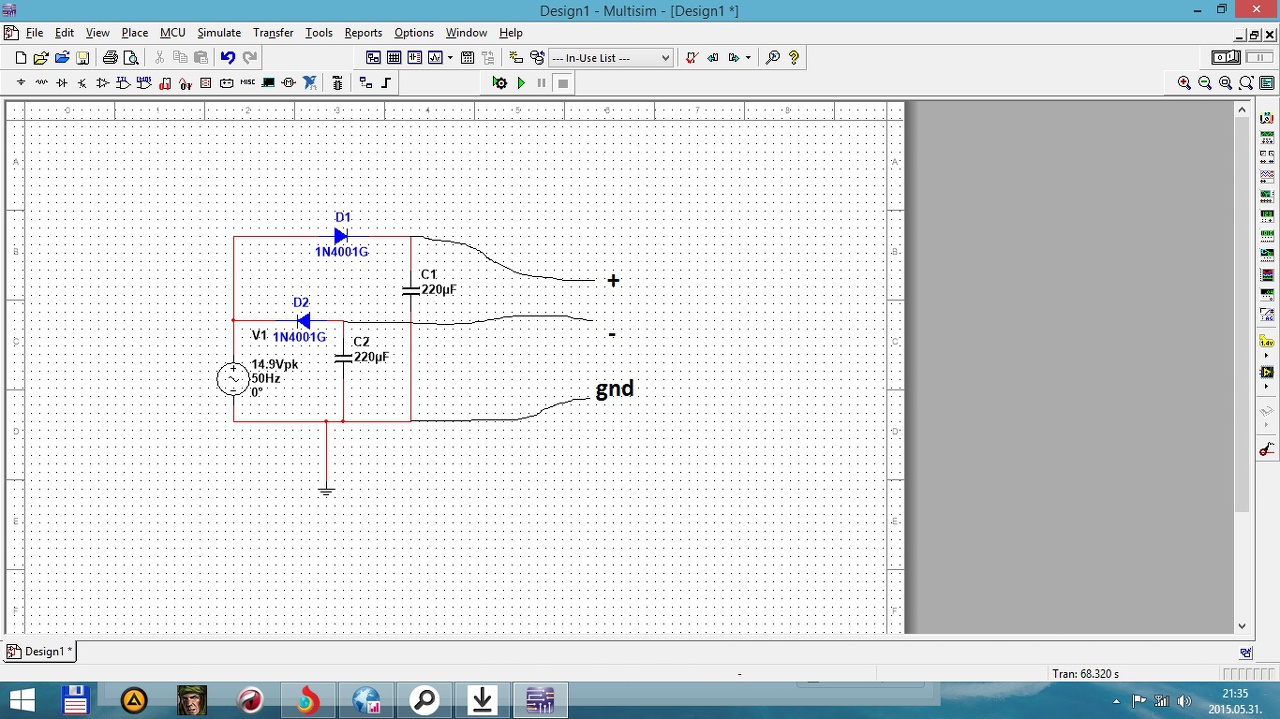The height and width of the screenshot is (719, 1280).
Task: Open the Simulate menu
Action: pyautogui.click(x=219, y=33)
